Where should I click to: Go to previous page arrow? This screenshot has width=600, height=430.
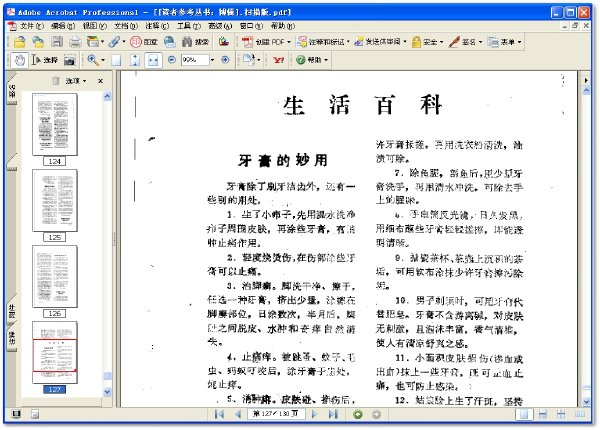238,414
